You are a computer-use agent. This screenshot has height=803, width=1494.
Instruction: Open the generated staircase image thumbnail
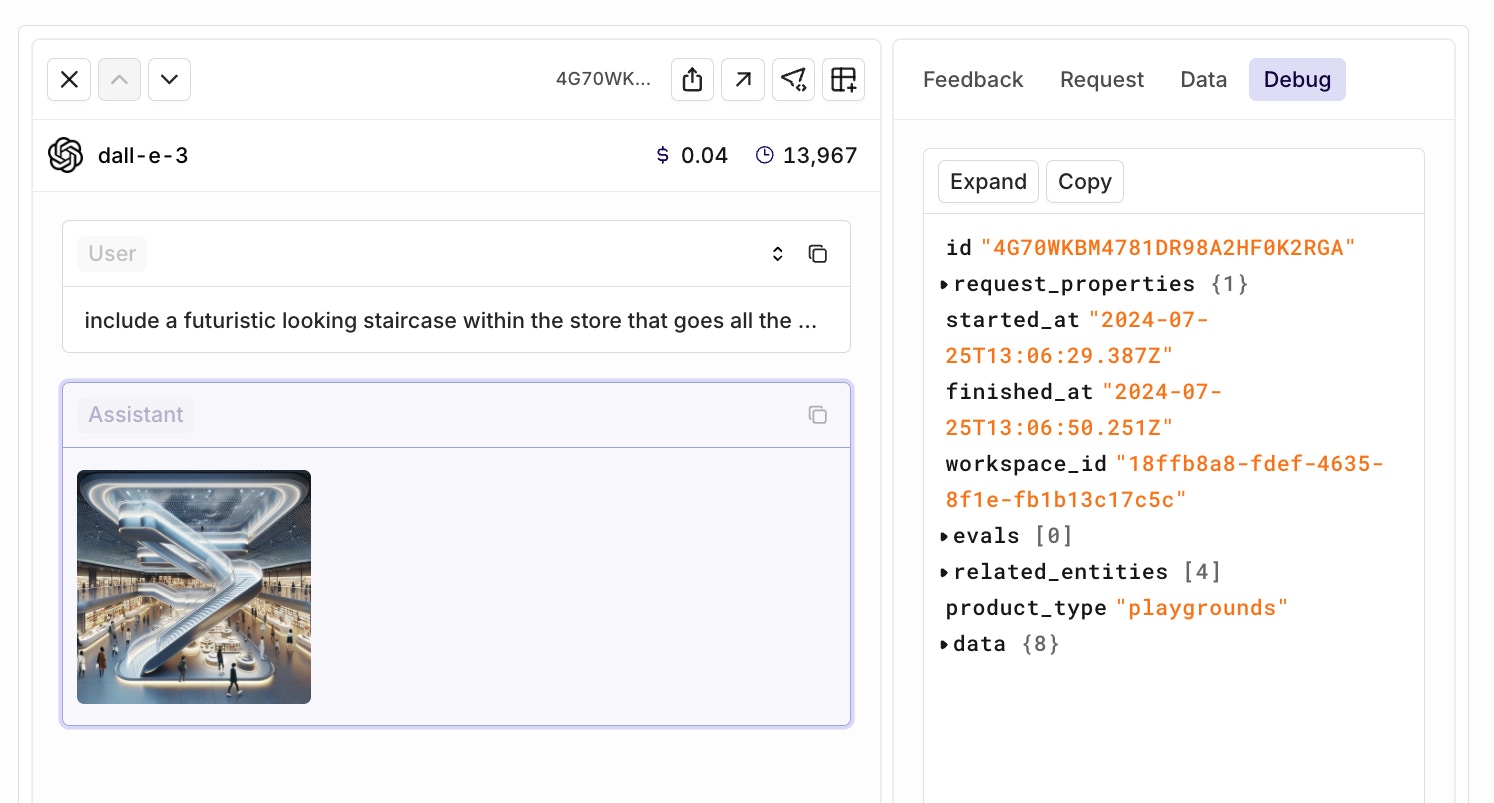click(194, 587)
